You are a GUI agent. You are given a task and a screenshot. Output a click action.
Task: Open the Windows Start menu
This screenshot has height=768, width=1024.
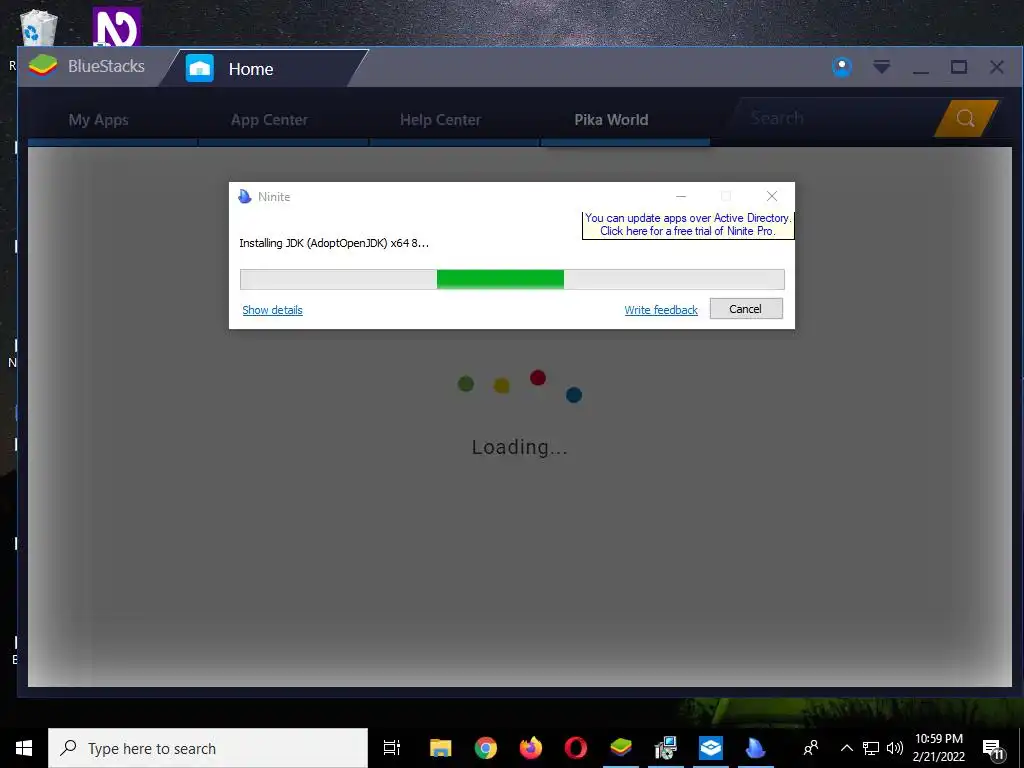[24, 748]
